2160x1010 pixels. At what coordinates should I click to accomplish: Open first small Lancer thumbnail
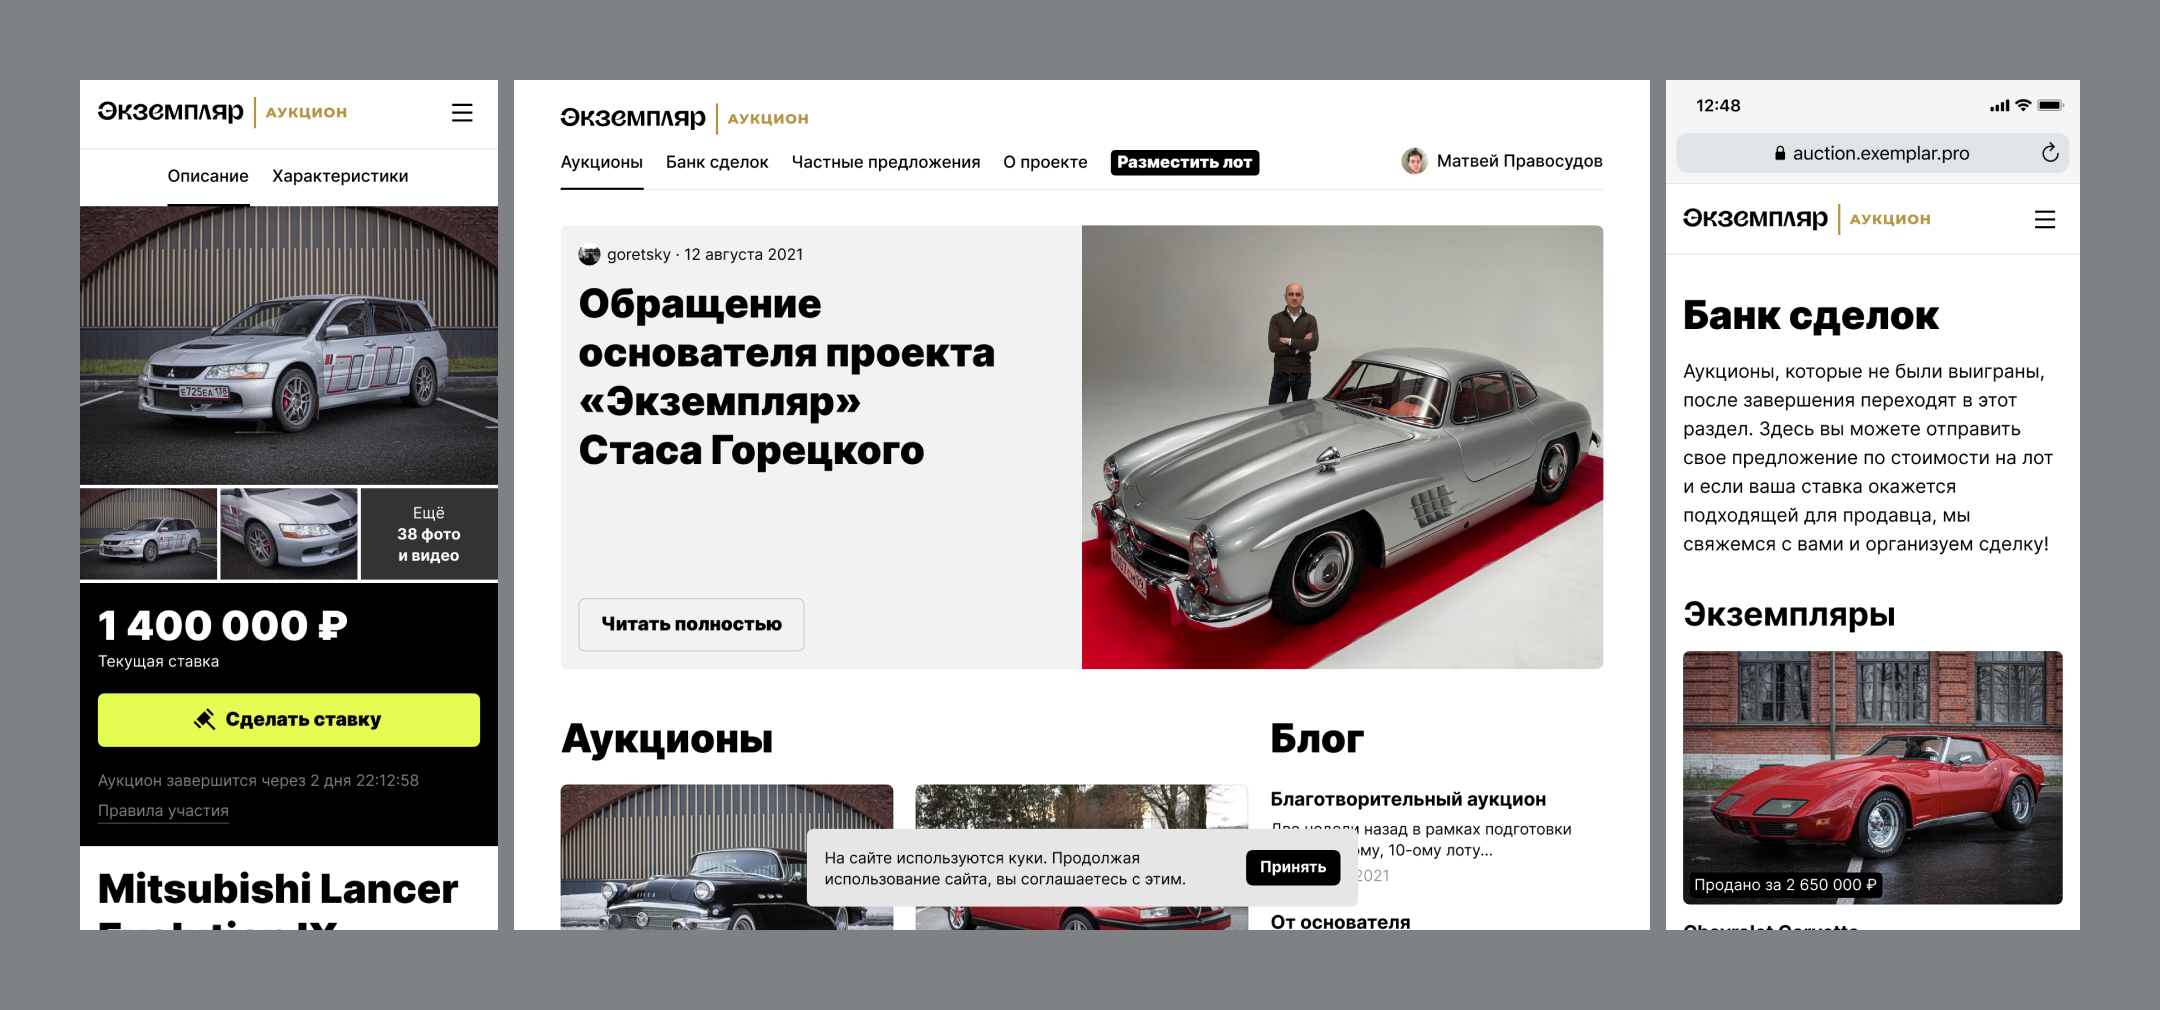(148, 534)
